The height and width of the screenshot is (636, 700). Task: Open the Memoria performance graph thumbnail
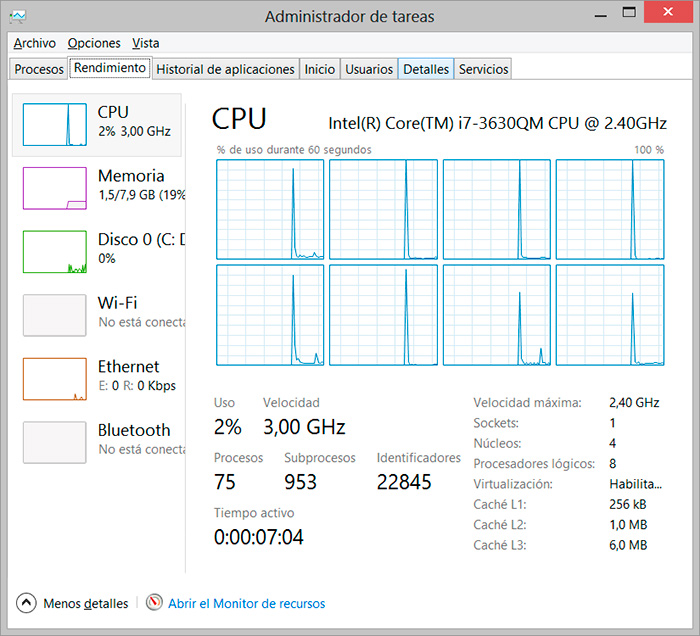[x=55, y=187]
